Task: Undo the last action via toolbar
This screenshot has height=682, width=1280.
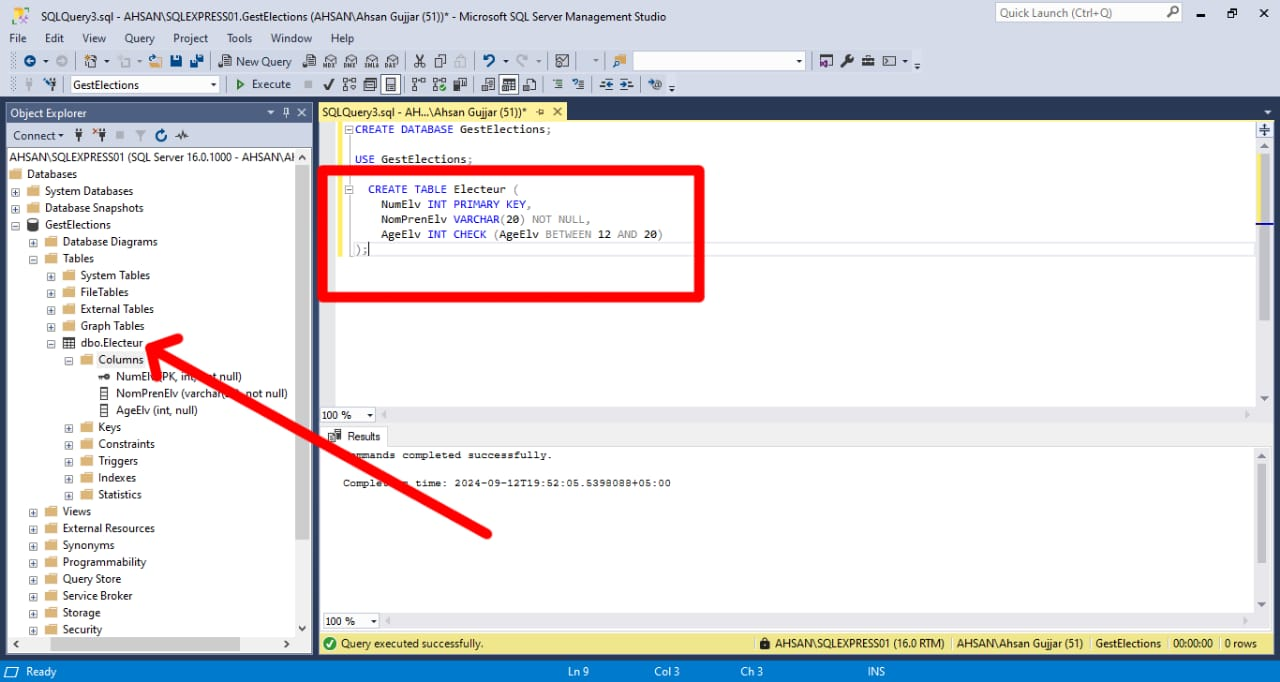Action: pyautogui.click(x=489, y=61)
